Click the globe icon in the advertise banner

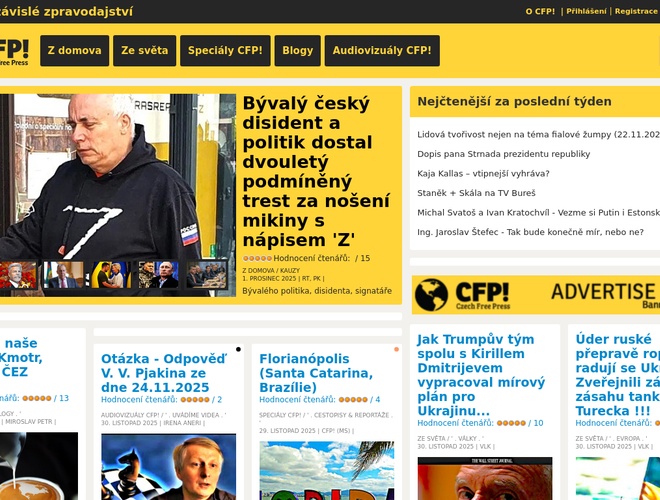pos(431,295)
